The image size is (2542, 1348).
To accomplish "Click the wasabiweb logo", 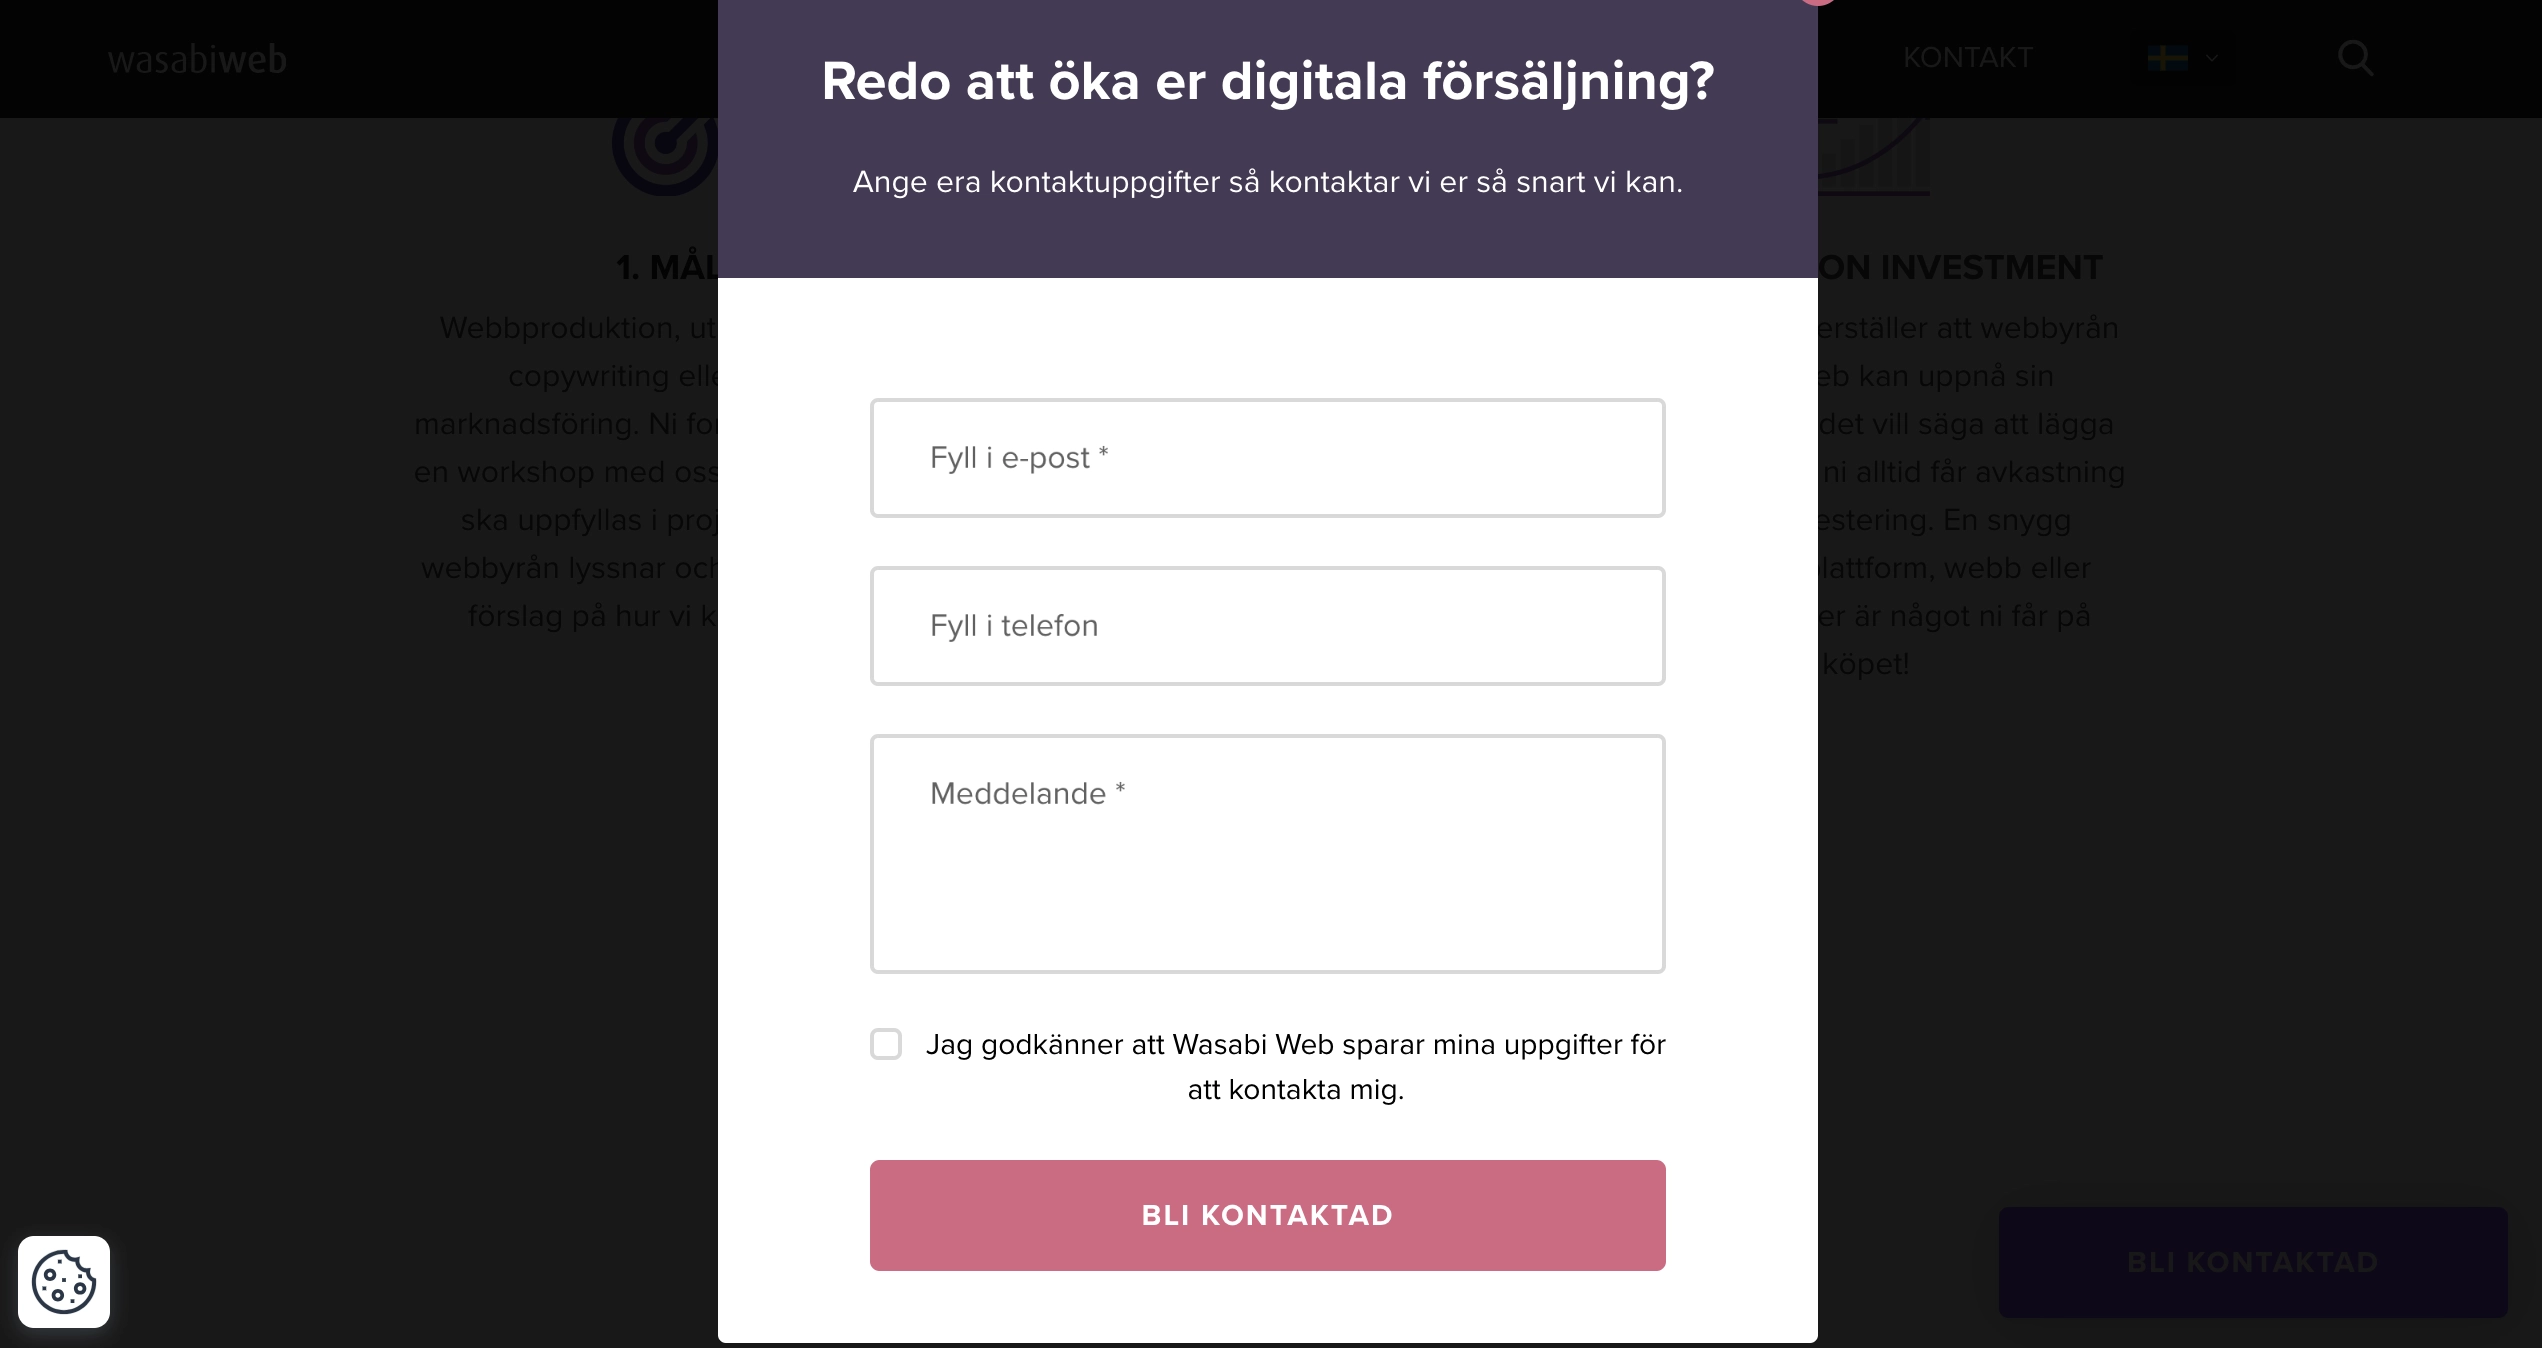I will [197, 60].
